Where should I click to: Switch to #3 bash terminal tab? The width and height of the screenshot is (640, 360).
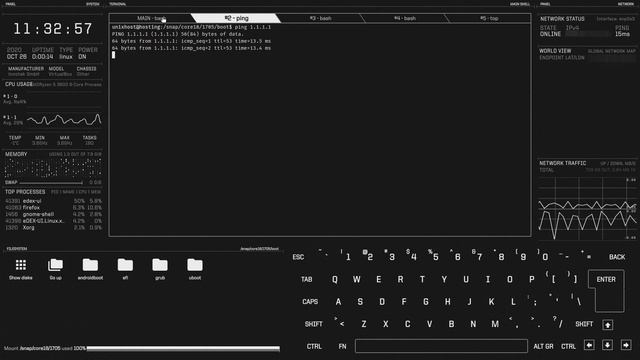pyautogui.click(x=320, y=18)
